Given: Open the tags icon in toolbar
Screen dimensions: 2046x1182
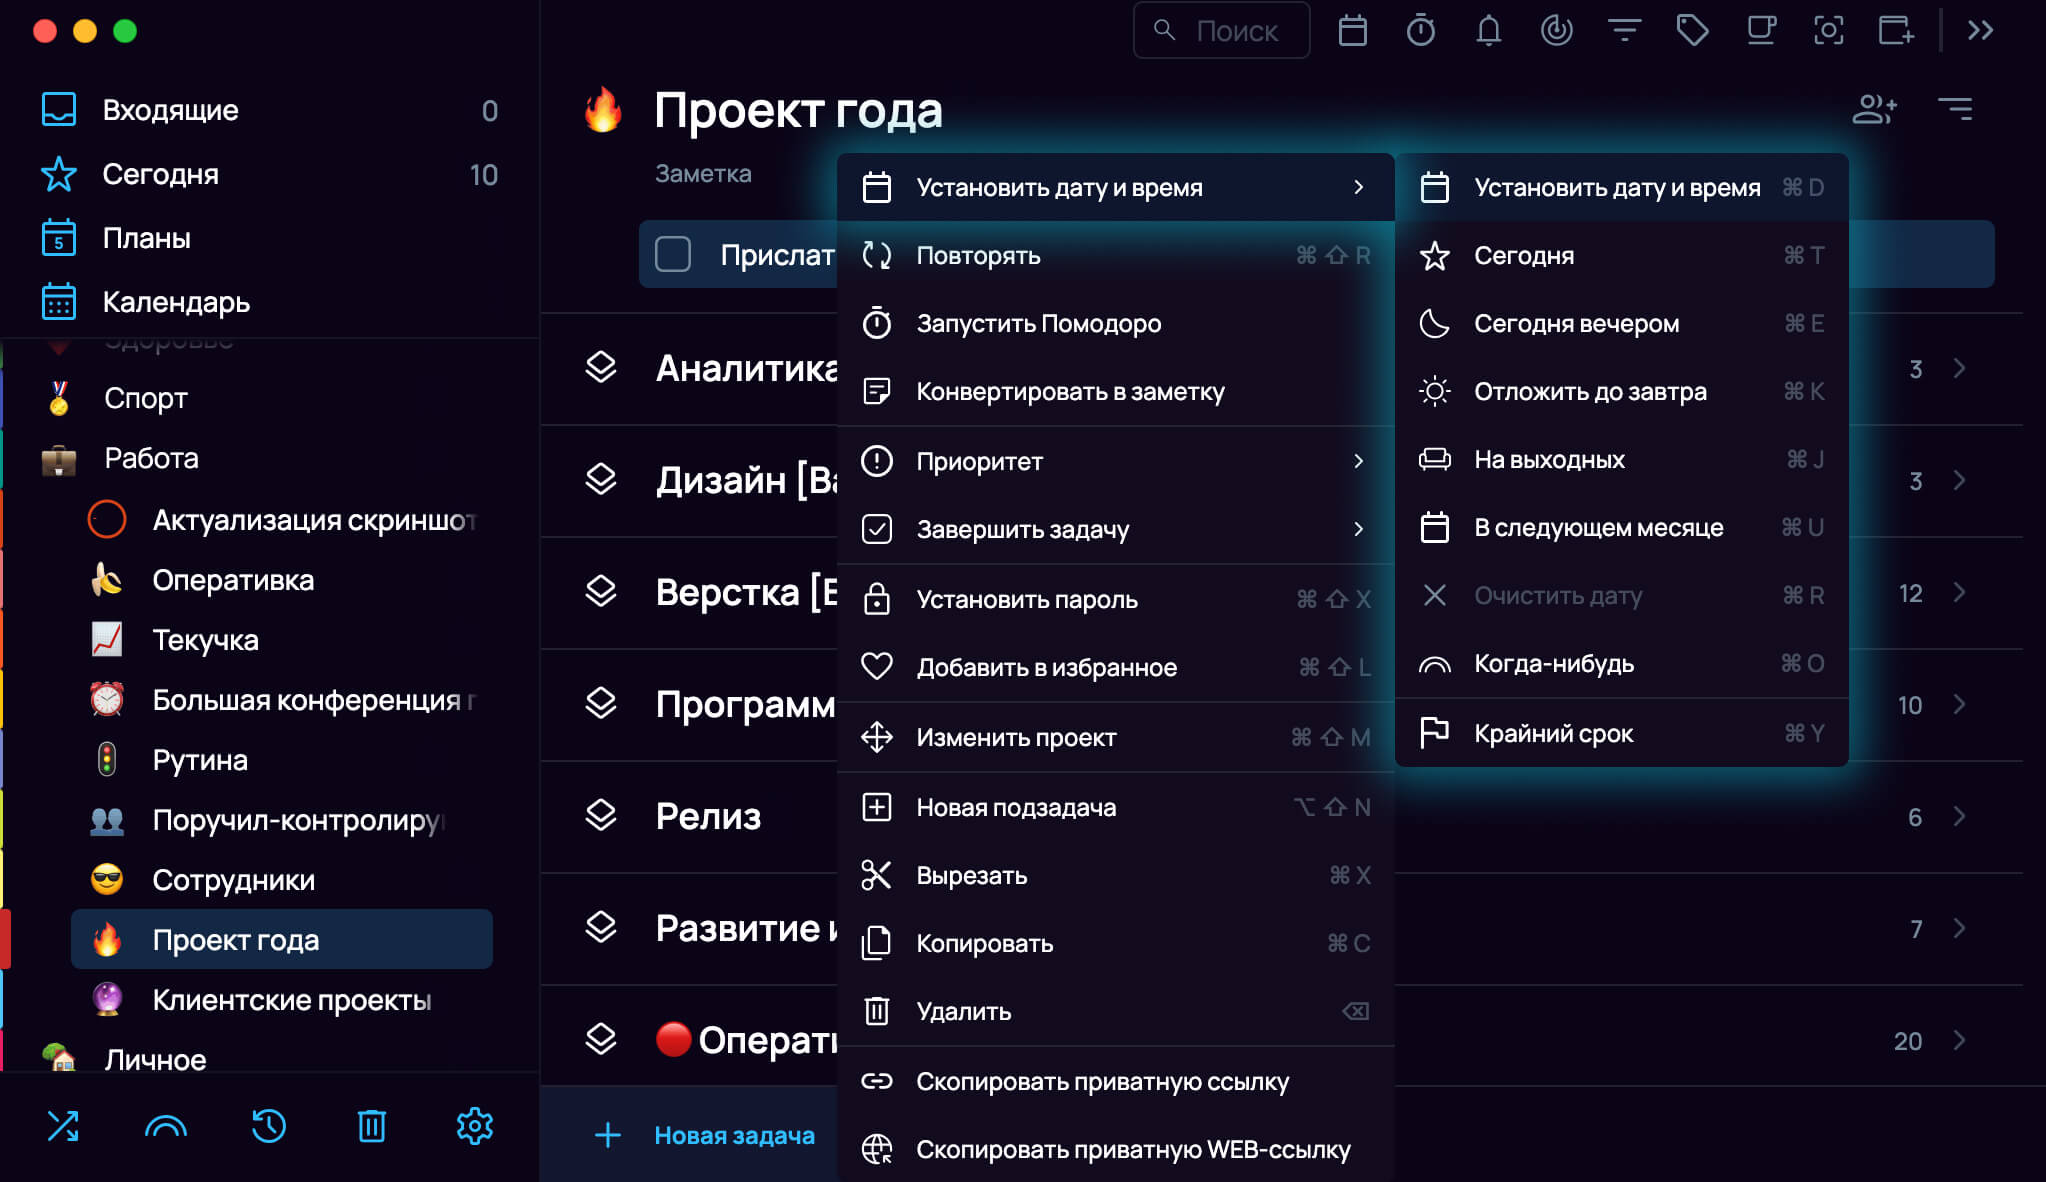Looking at the screenshot, I should 1692,31.
